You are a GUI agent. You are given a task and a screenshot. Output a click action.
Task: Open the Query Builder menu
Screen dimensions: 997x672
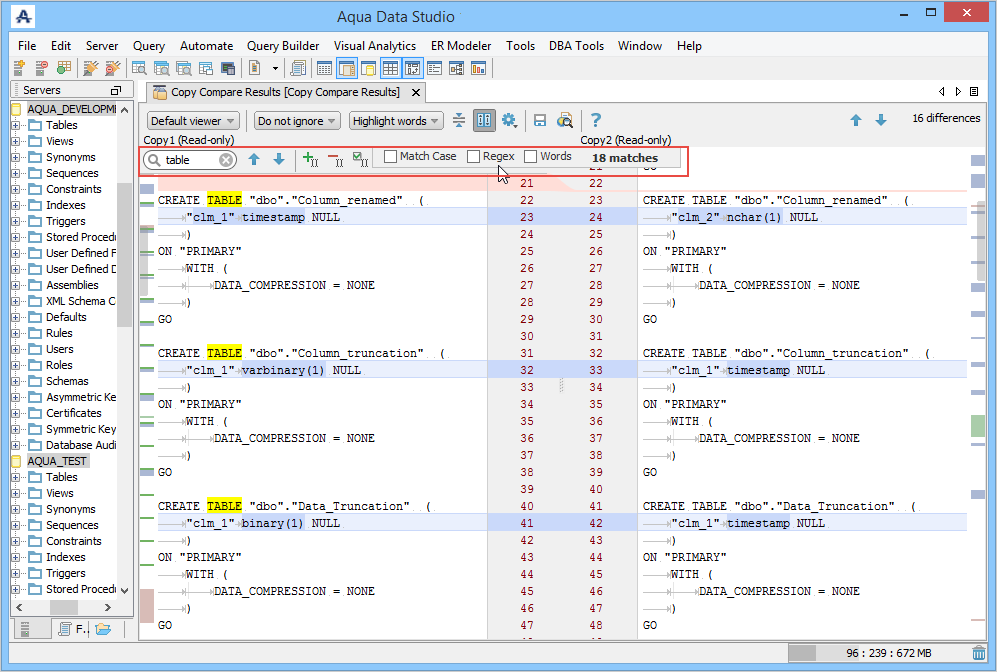pos(283,46)
